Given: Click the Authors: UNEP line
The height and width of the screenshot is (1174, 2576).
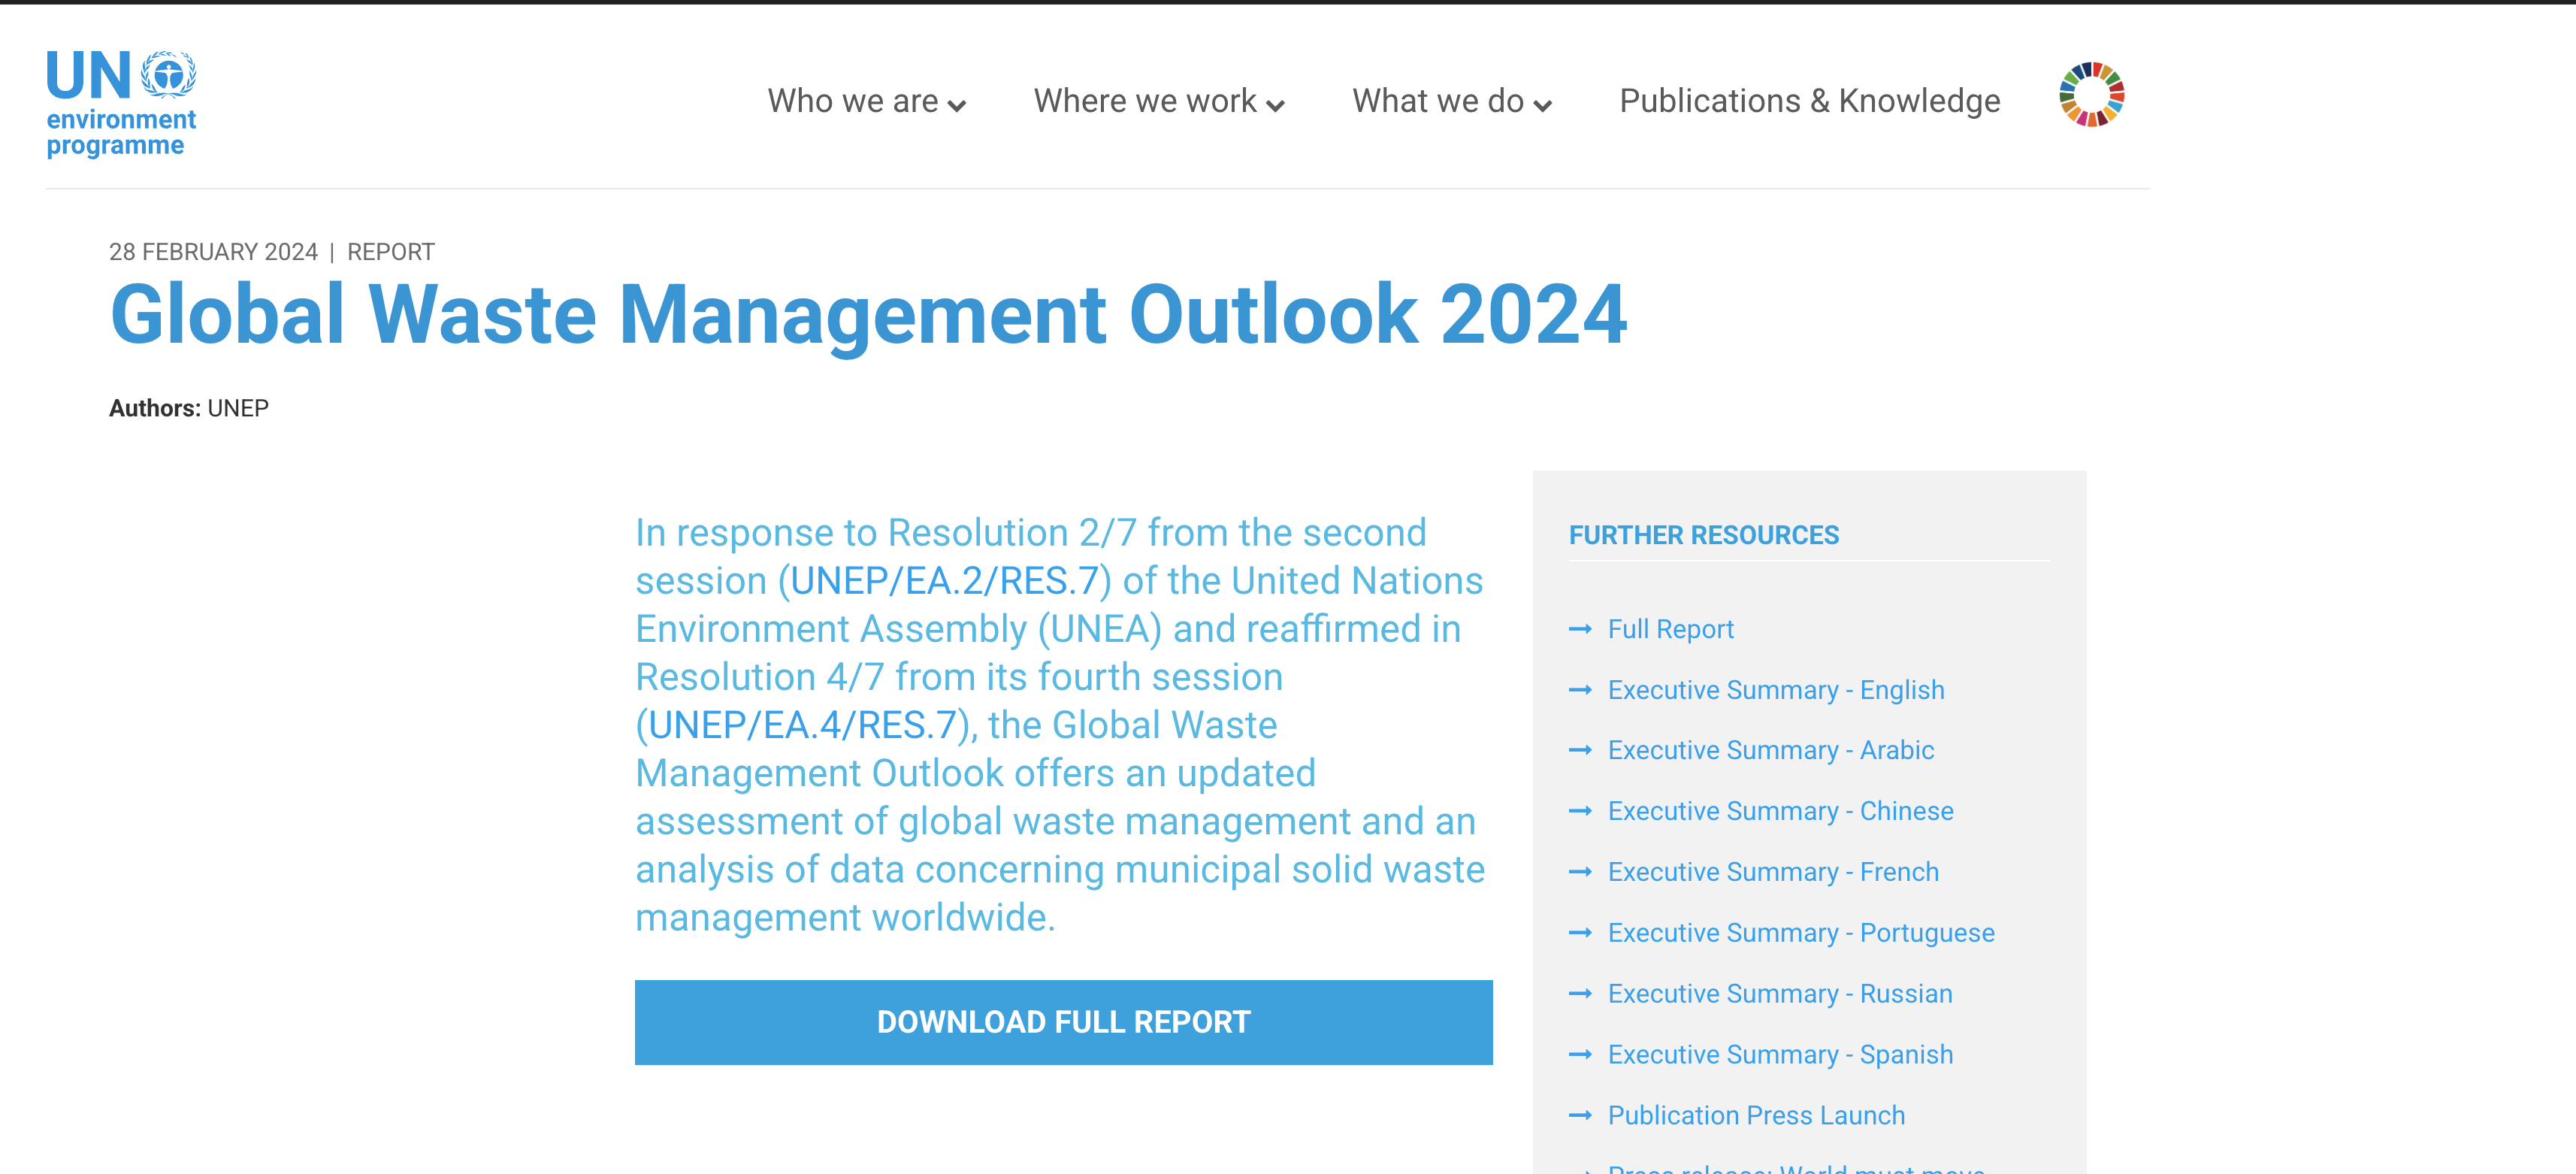Looking at the screenshot, I should pos(189,408).
